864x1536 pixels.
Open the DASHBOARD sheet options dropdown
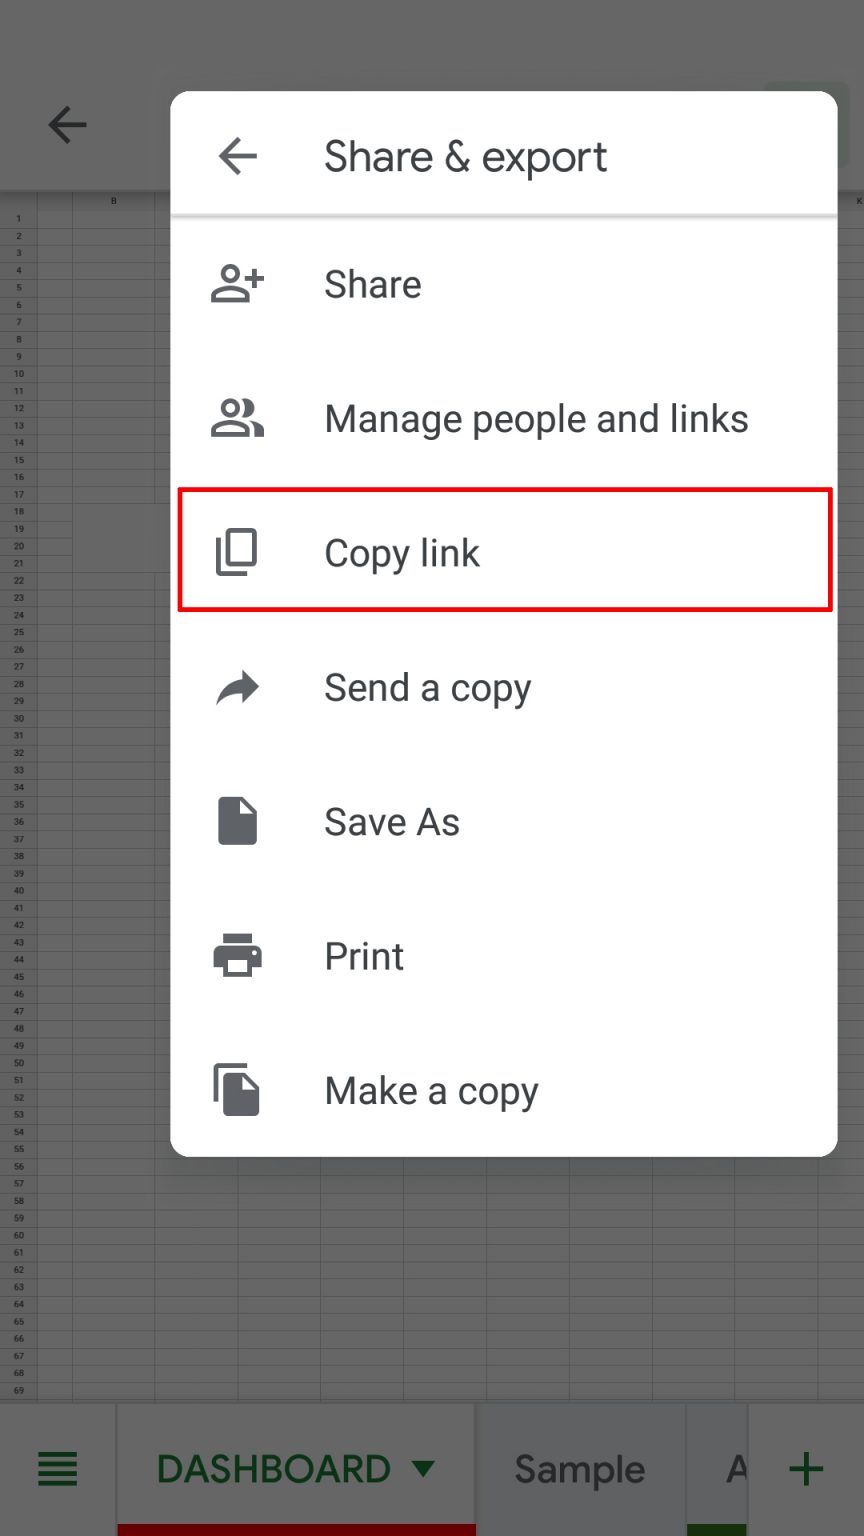(424, 1468)
